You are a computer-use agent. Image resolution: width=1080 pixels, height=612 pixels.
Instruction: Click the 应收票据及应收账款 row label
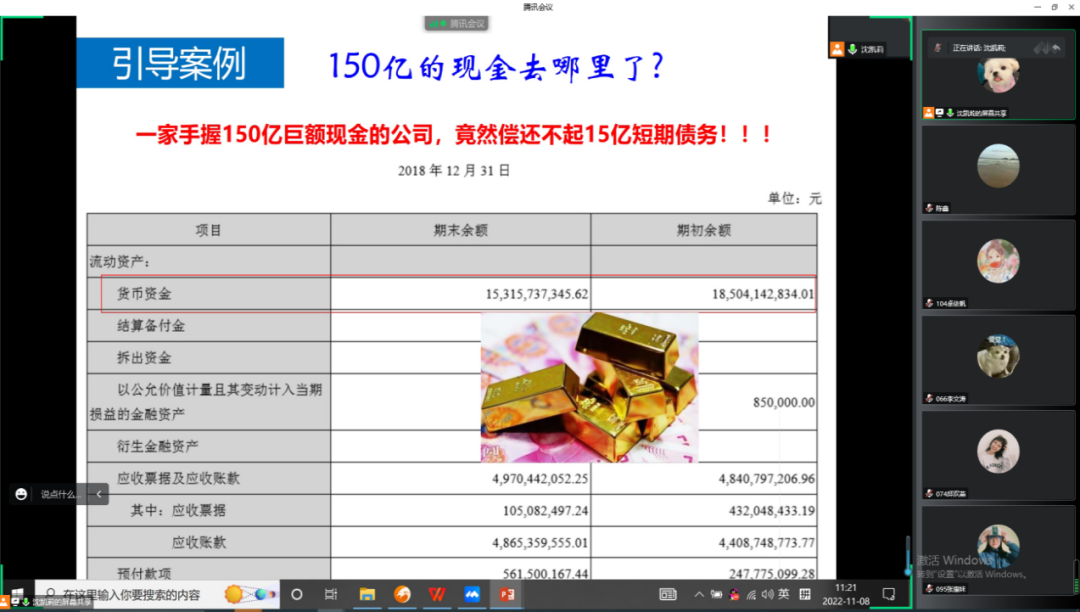pos(178,478)
